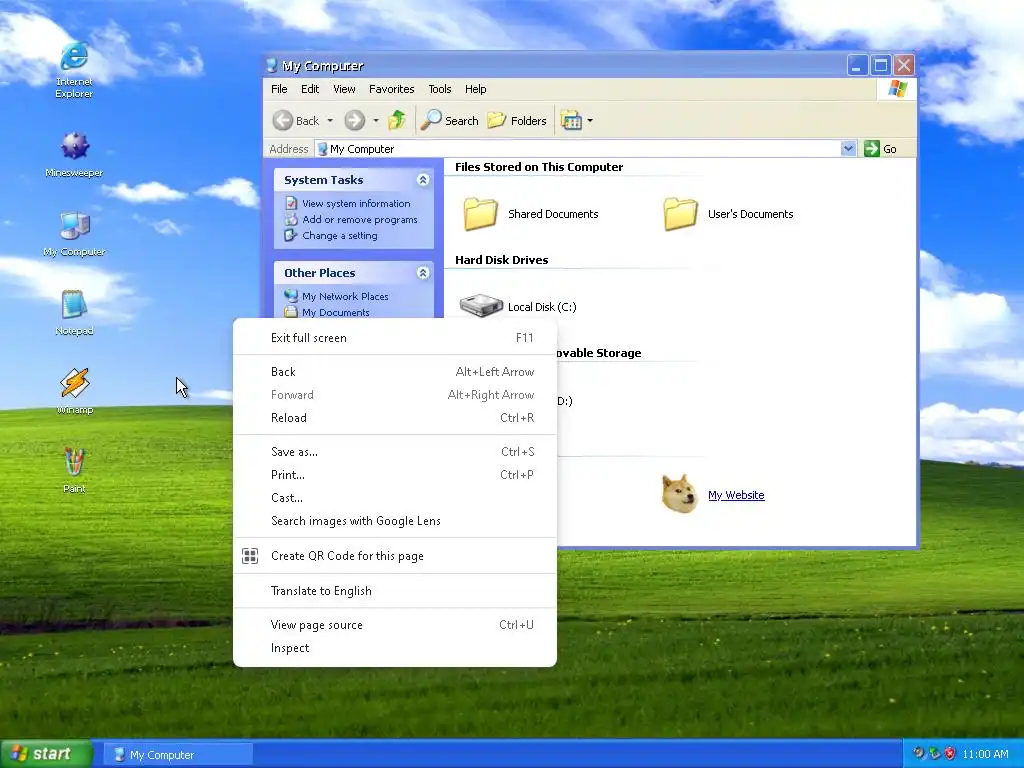Screen dimensions: 1024x768
Task: Select the Shared Documents folder
Action: click(x=530, y=214)
